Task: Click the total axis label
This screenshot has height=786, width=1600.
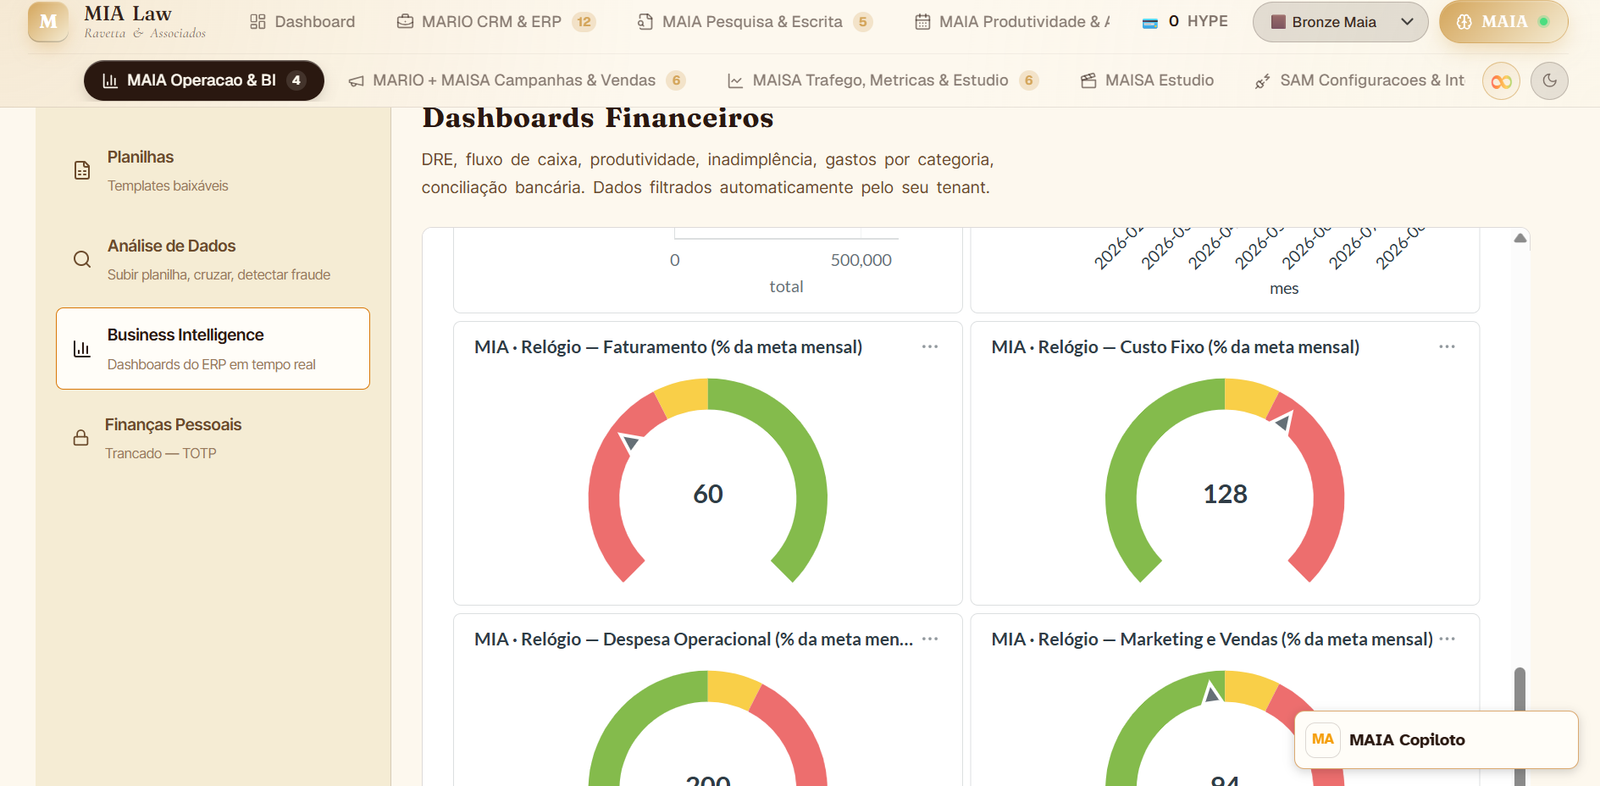Action: (786, 287)
